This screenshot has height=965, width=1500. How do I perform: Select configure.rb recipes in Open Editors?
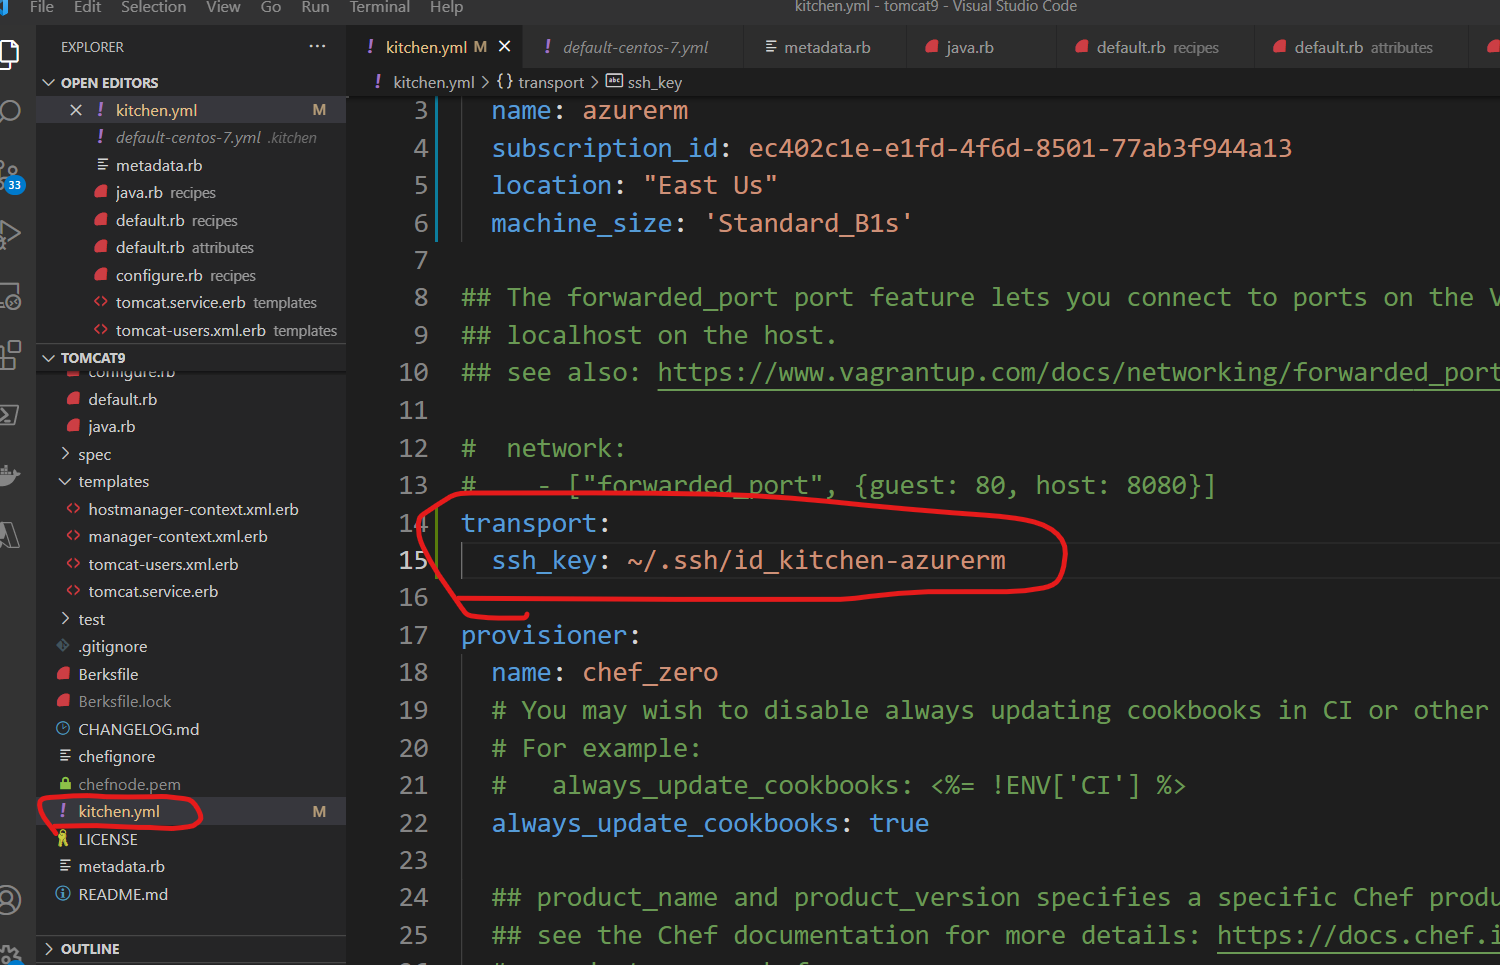point(186,276)
